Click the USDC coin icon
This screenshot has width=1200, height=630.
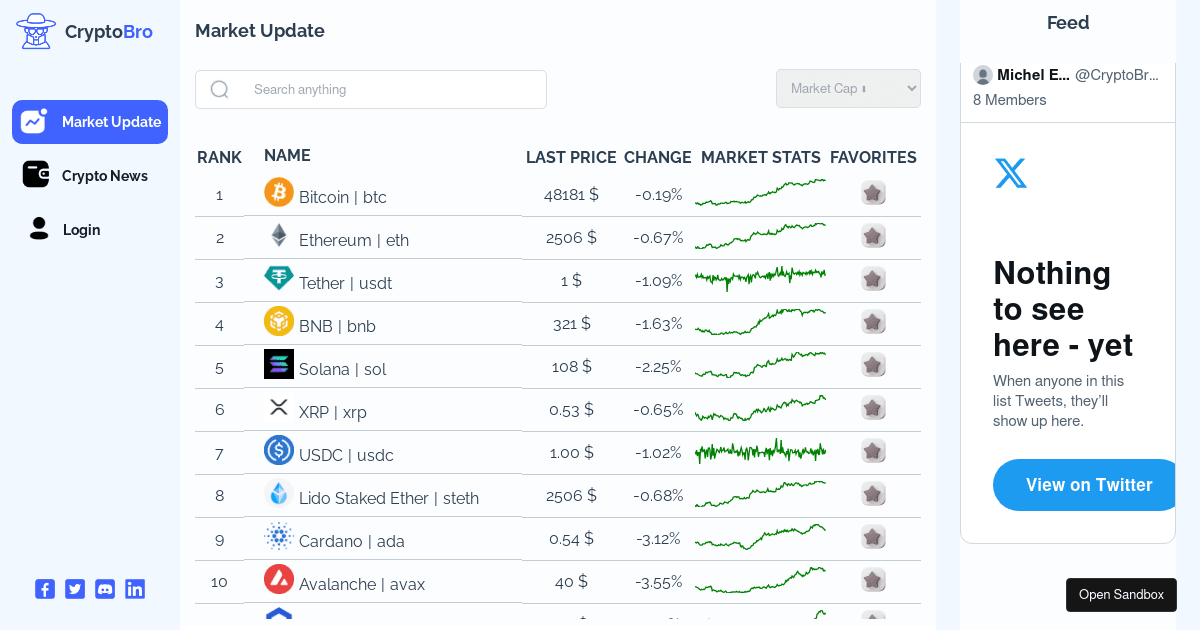[x=279, y=450]
